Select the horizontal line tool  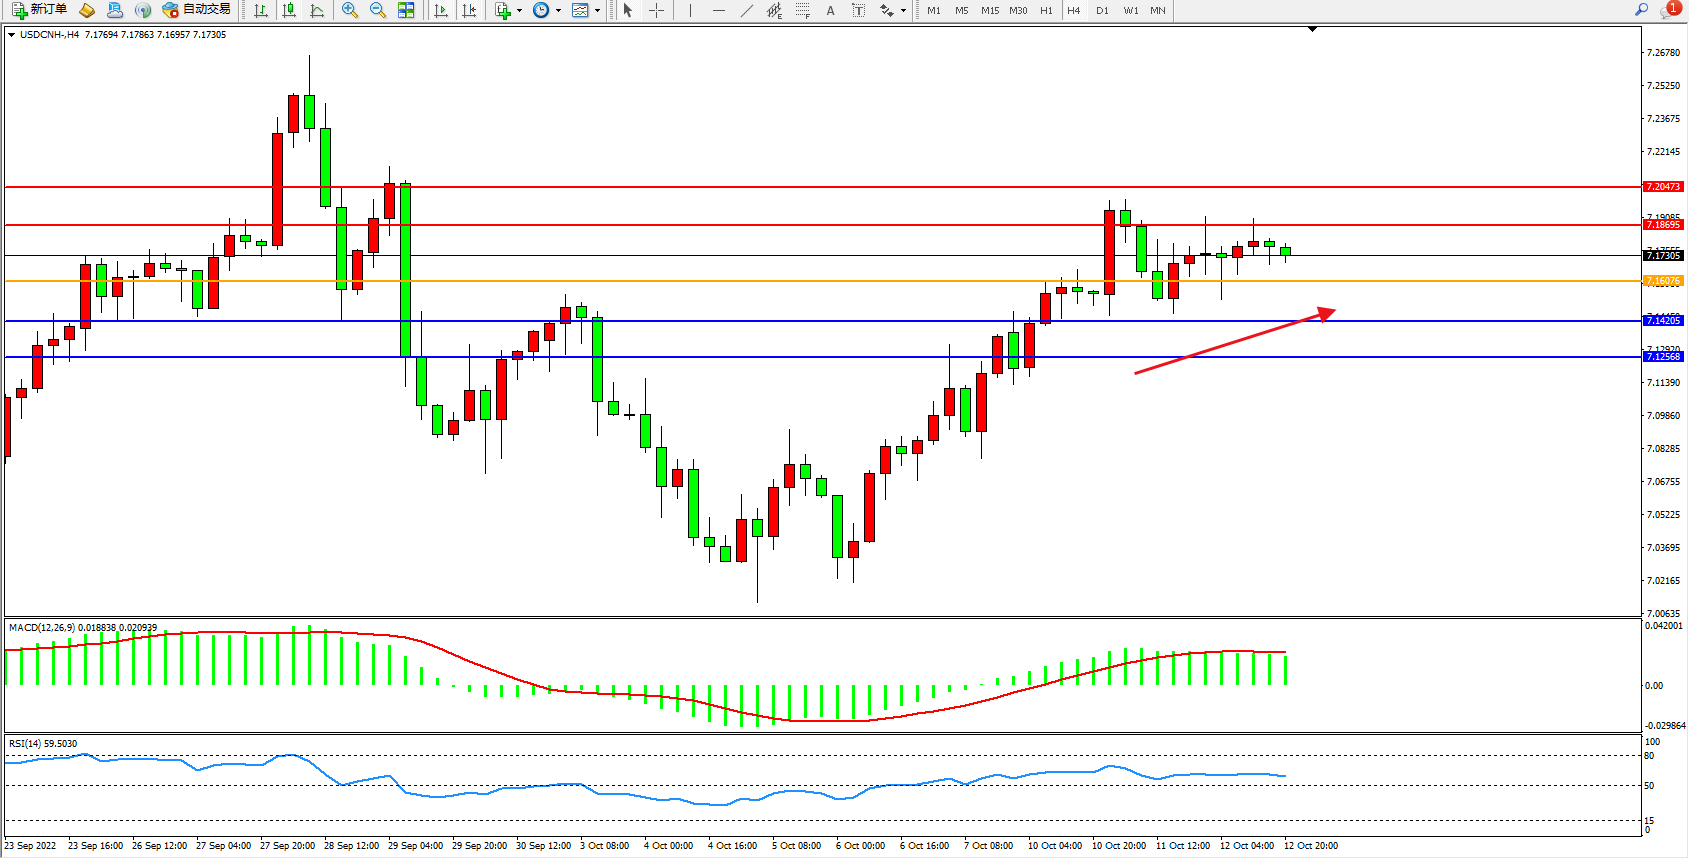tap(718, 10)
